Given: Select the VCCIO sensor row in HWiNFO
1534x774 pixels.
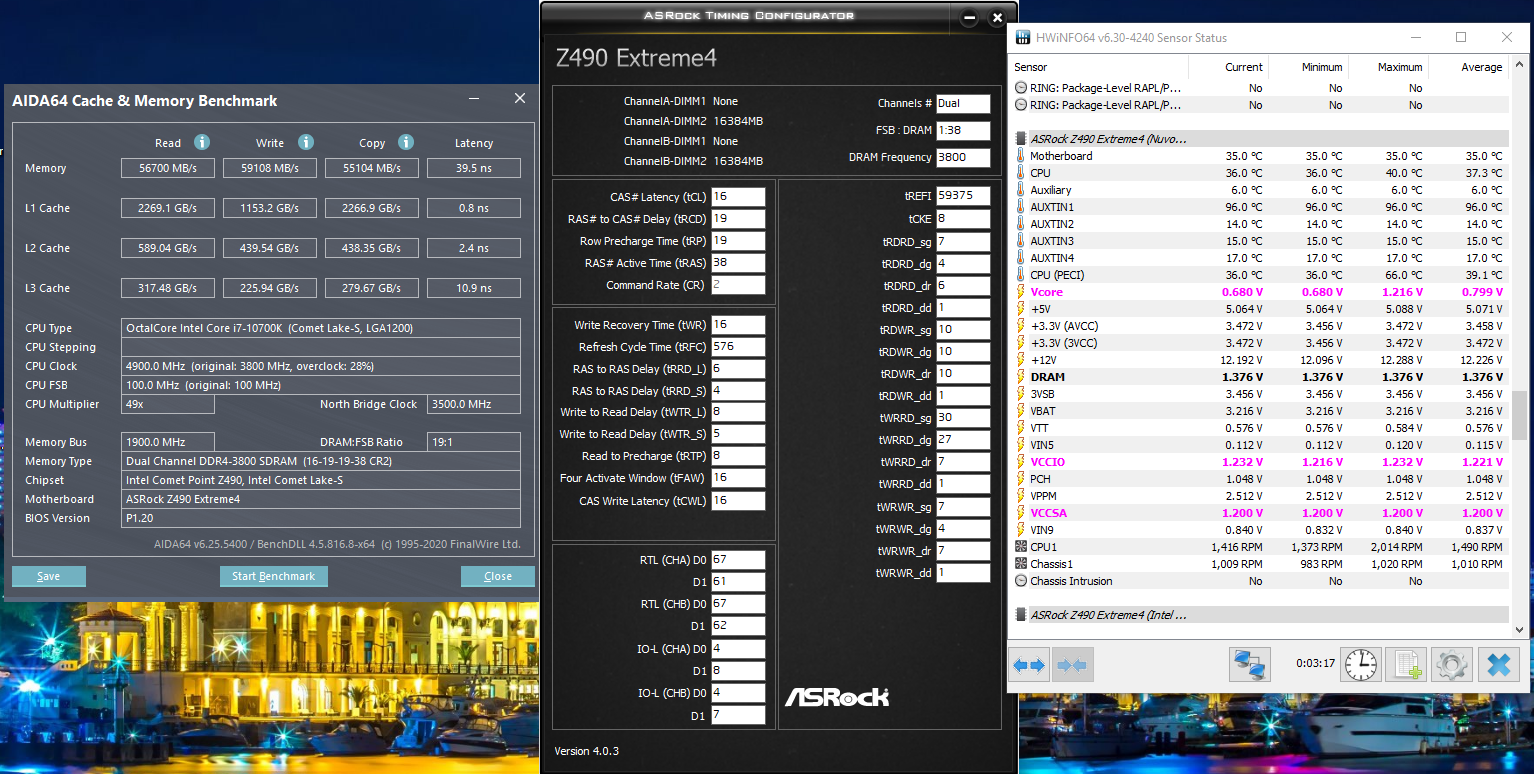Looking at the screenshot, I should 1260,462.
